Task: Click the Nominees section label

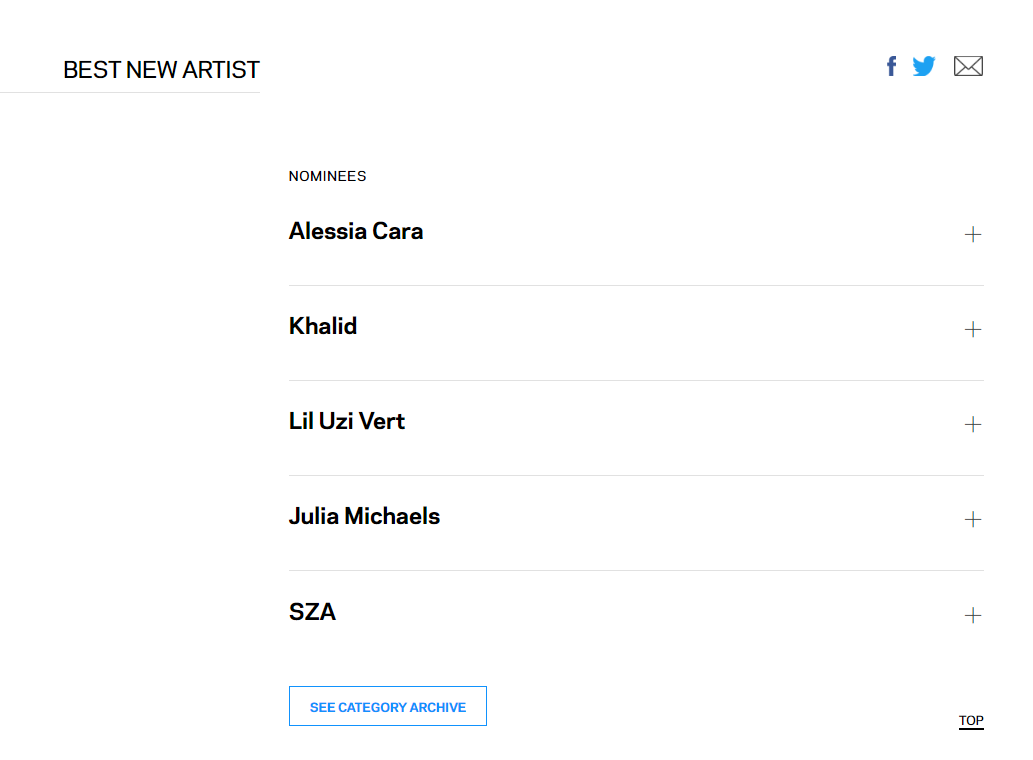Action: coord(327,176)
